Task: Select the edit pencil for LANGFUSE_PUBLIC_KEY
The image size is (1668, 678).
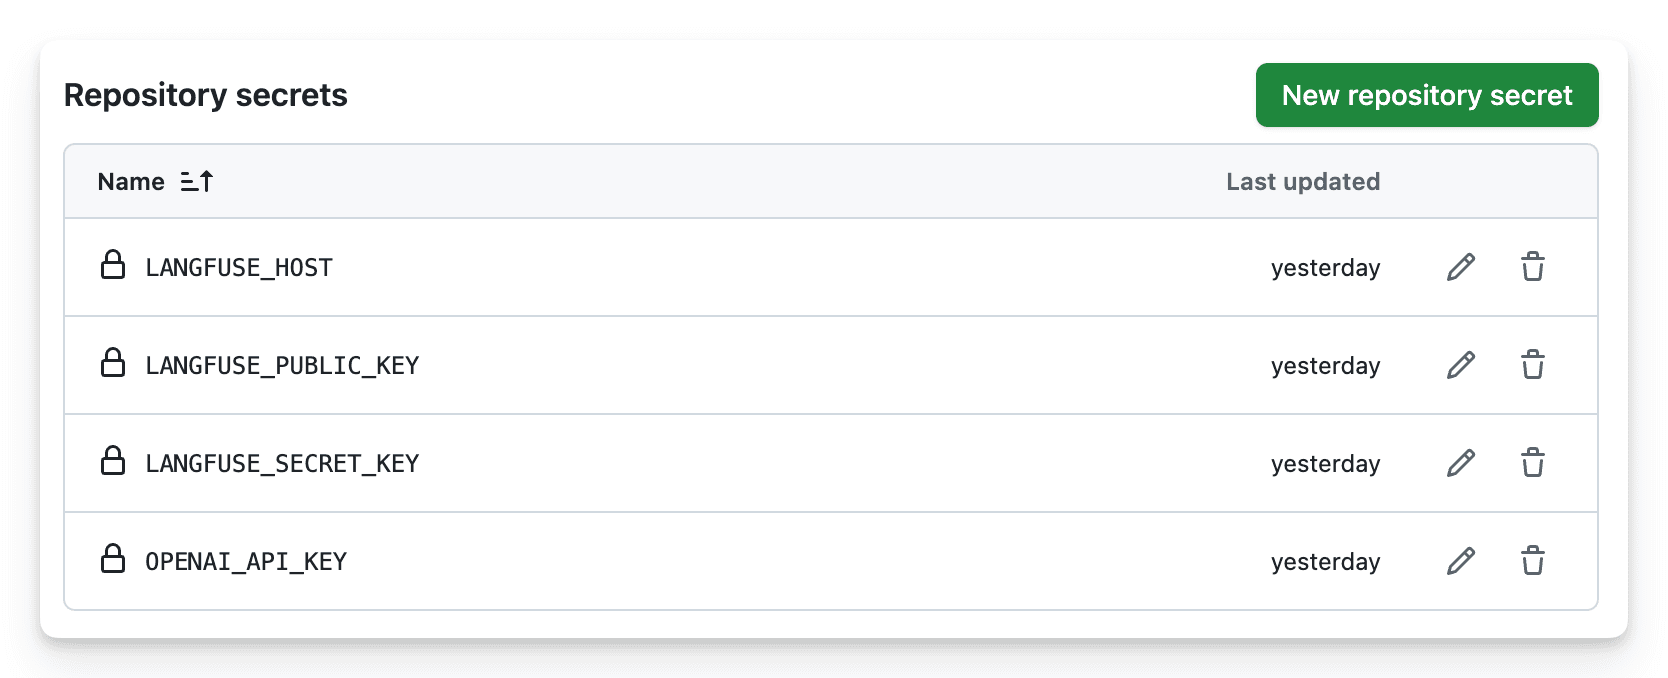Action: click(x=1461, y=365)
